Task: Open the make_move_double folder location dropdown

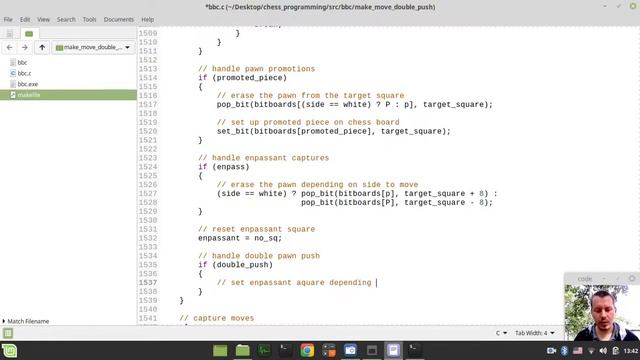Action: [93, 47]
